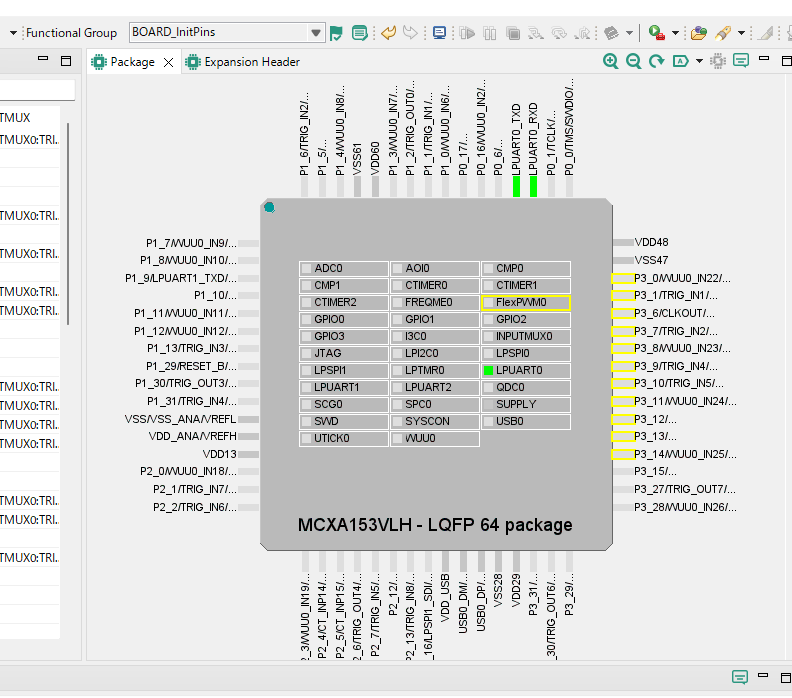
Task: Enable the FlexPWM0 peripheral checkbox
Action: pyautogui.click(x=489, y=302)
